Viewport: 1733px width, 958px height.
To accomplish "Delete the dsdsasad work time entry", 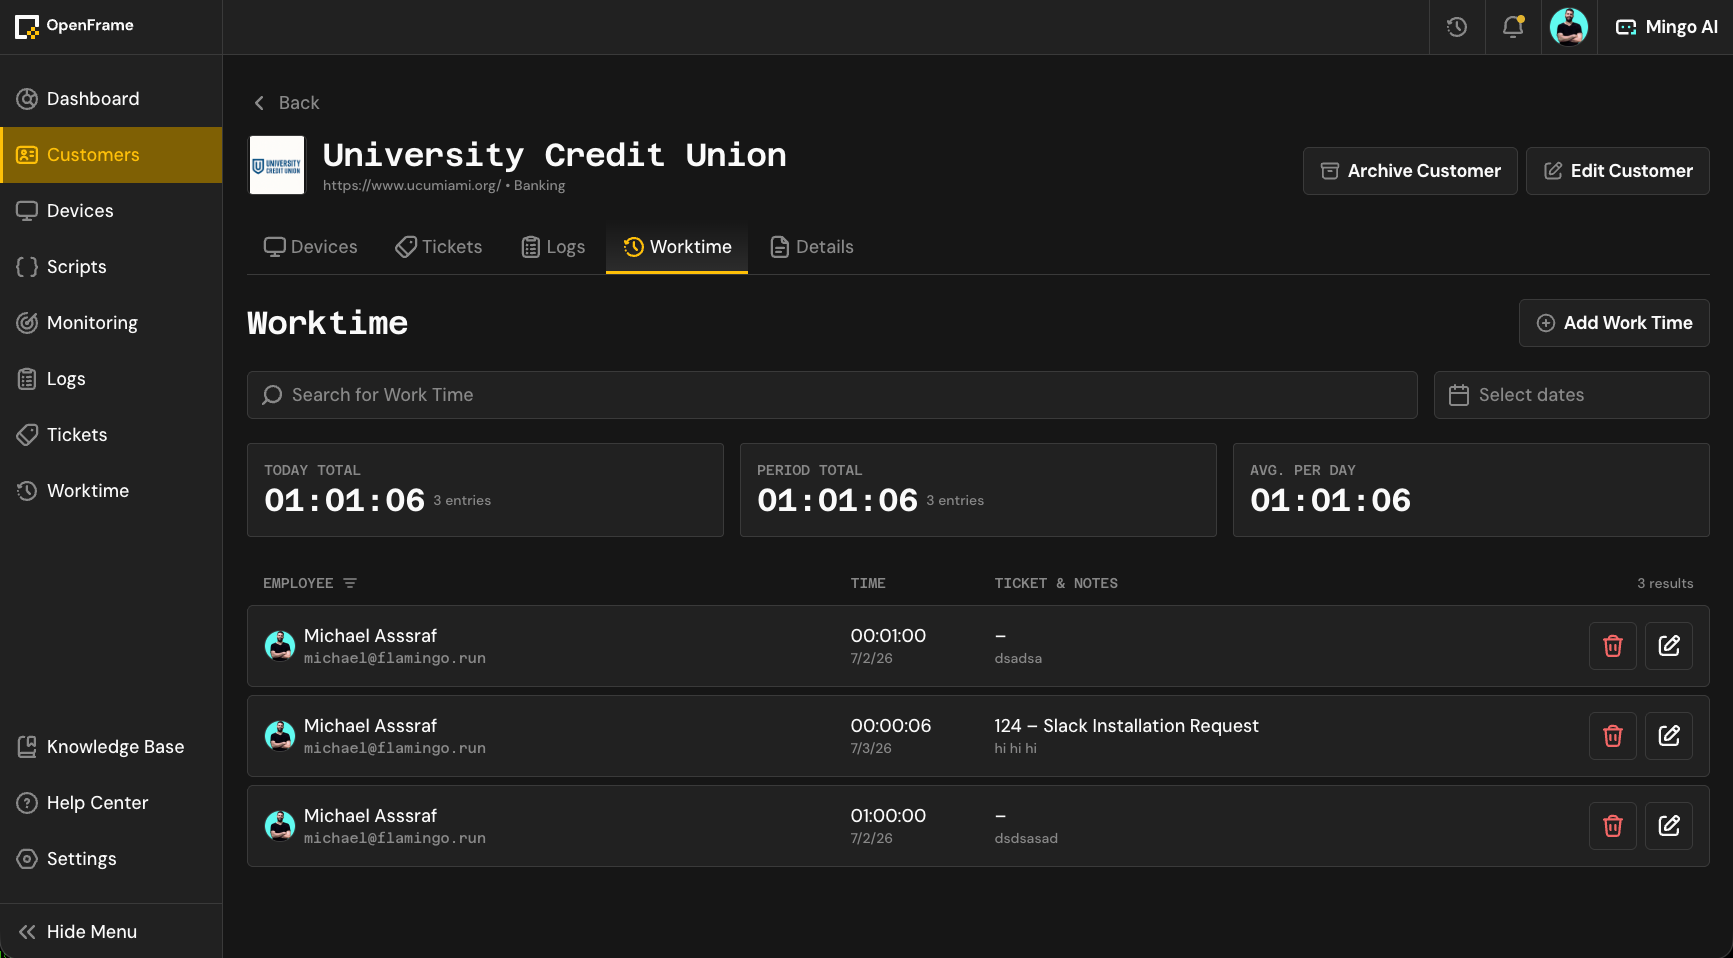I will coord(1613,826).
